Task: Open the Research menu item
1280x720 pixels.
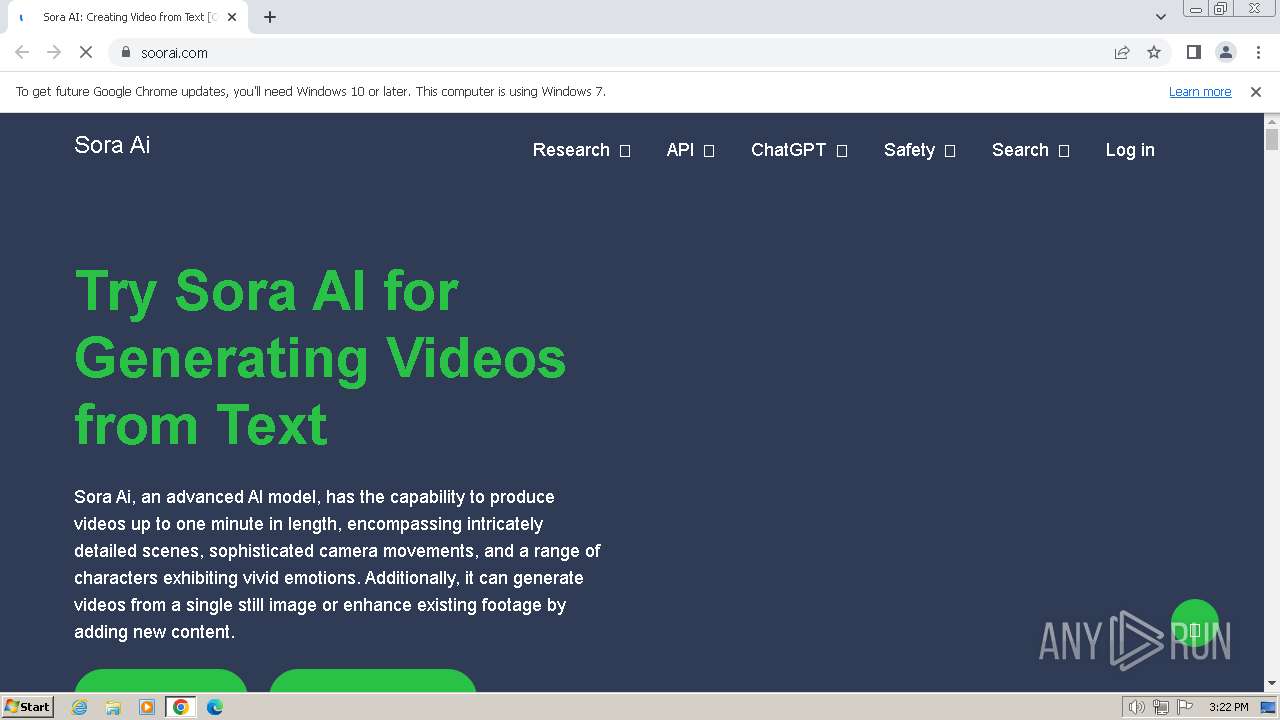Action: 571,150
